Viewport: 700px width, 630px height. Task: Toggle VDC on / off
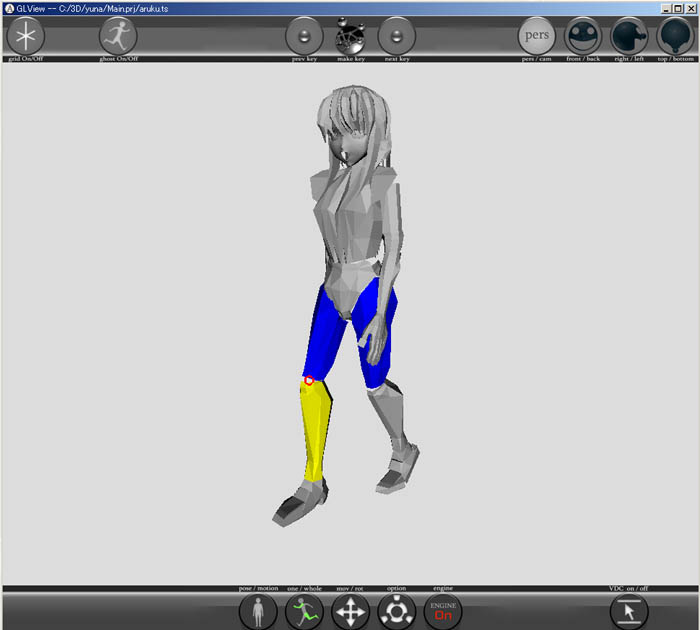point(629,611)
